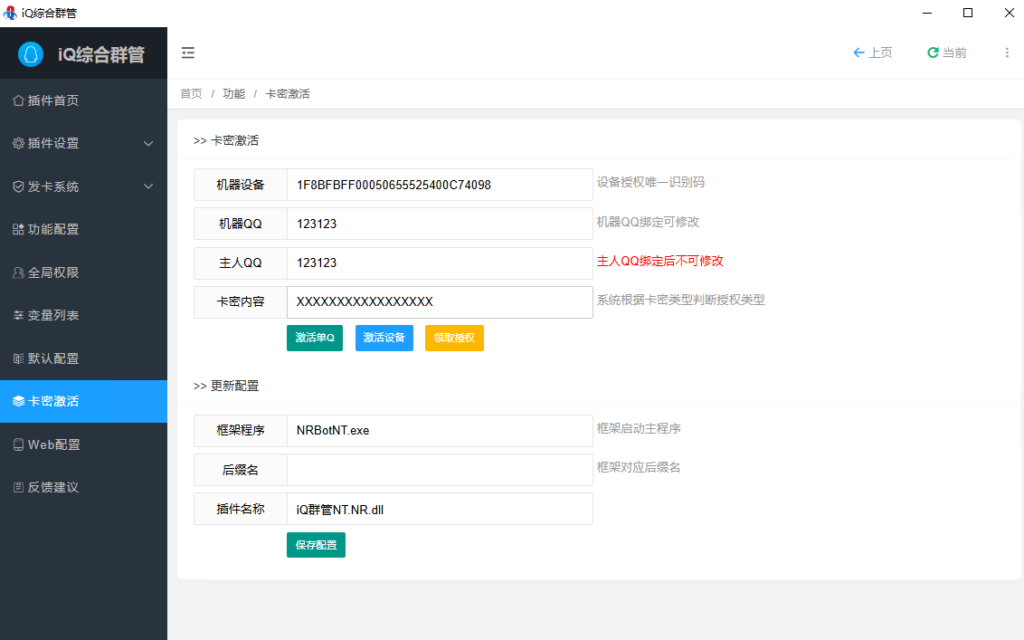Viewport: 1024px width, 640px height.
Task: Open the 功能配置 sidebar item
Action: pos(84,229)
